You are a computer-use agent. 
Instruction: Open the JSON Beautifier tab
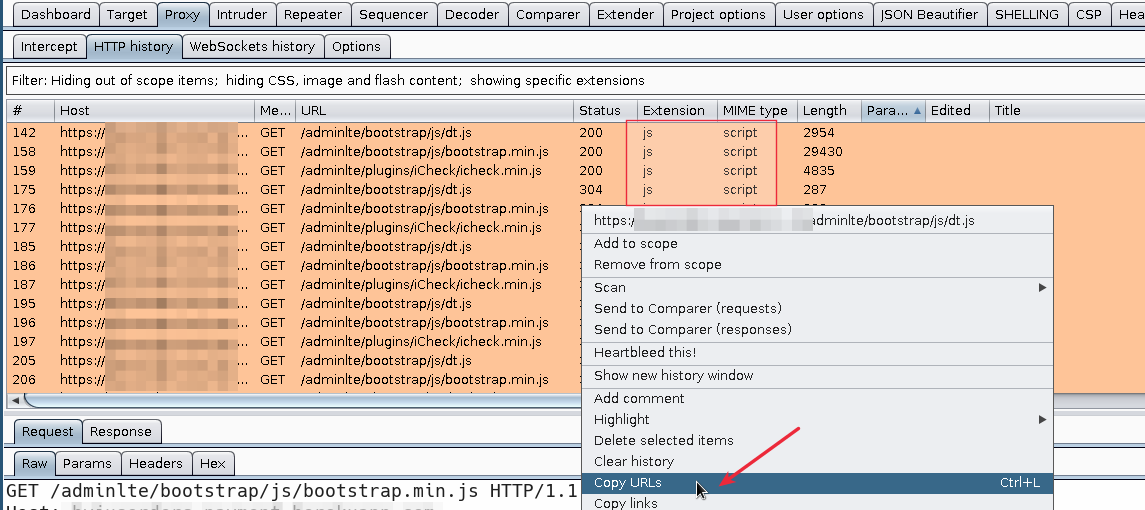[930, 14]
